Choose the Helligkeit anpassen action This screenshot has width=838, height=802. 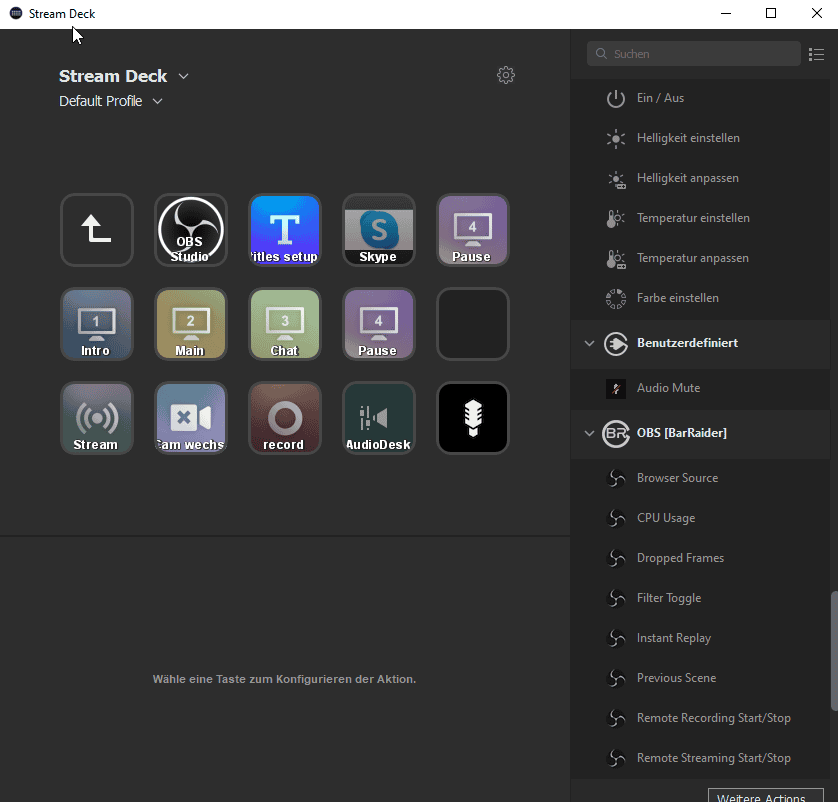tap(700, 178)
